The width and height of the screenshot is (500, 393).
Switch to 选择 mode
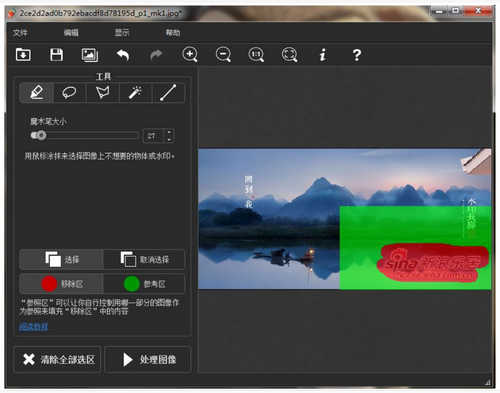tap(61, 259)
